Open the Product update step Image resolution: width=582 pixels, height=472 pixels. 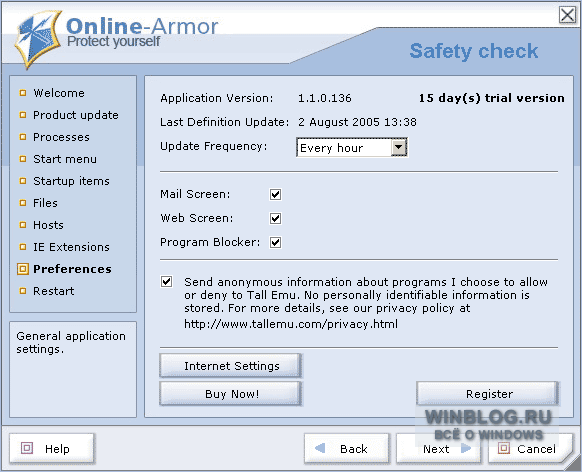[76, 115]
